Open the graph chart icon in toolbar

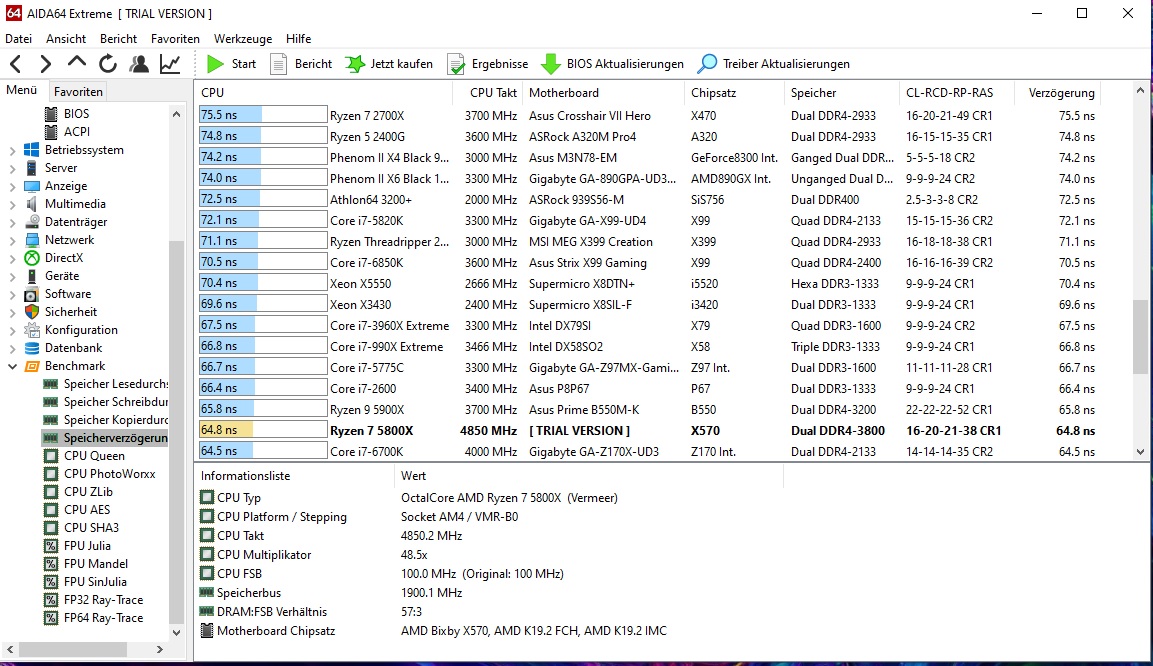(171, 64)
